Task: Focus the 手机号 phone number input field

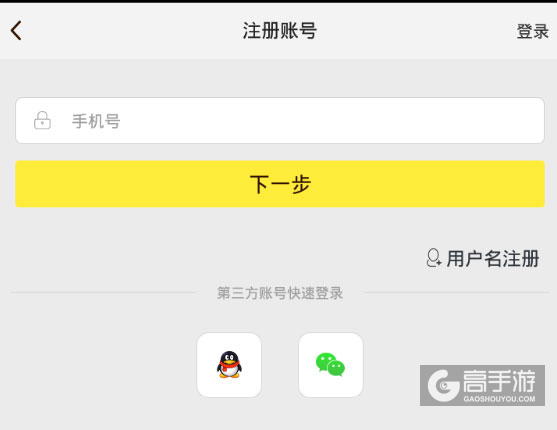Action: 280,120
